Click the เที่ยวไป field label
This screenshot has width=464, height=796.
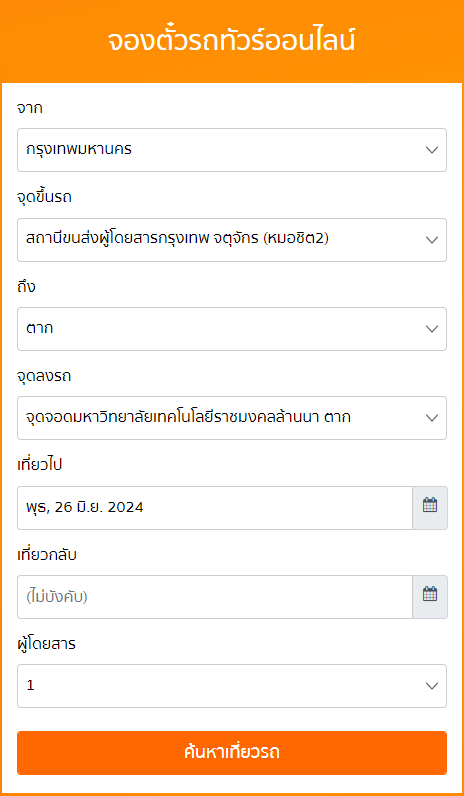coord(40,465)
